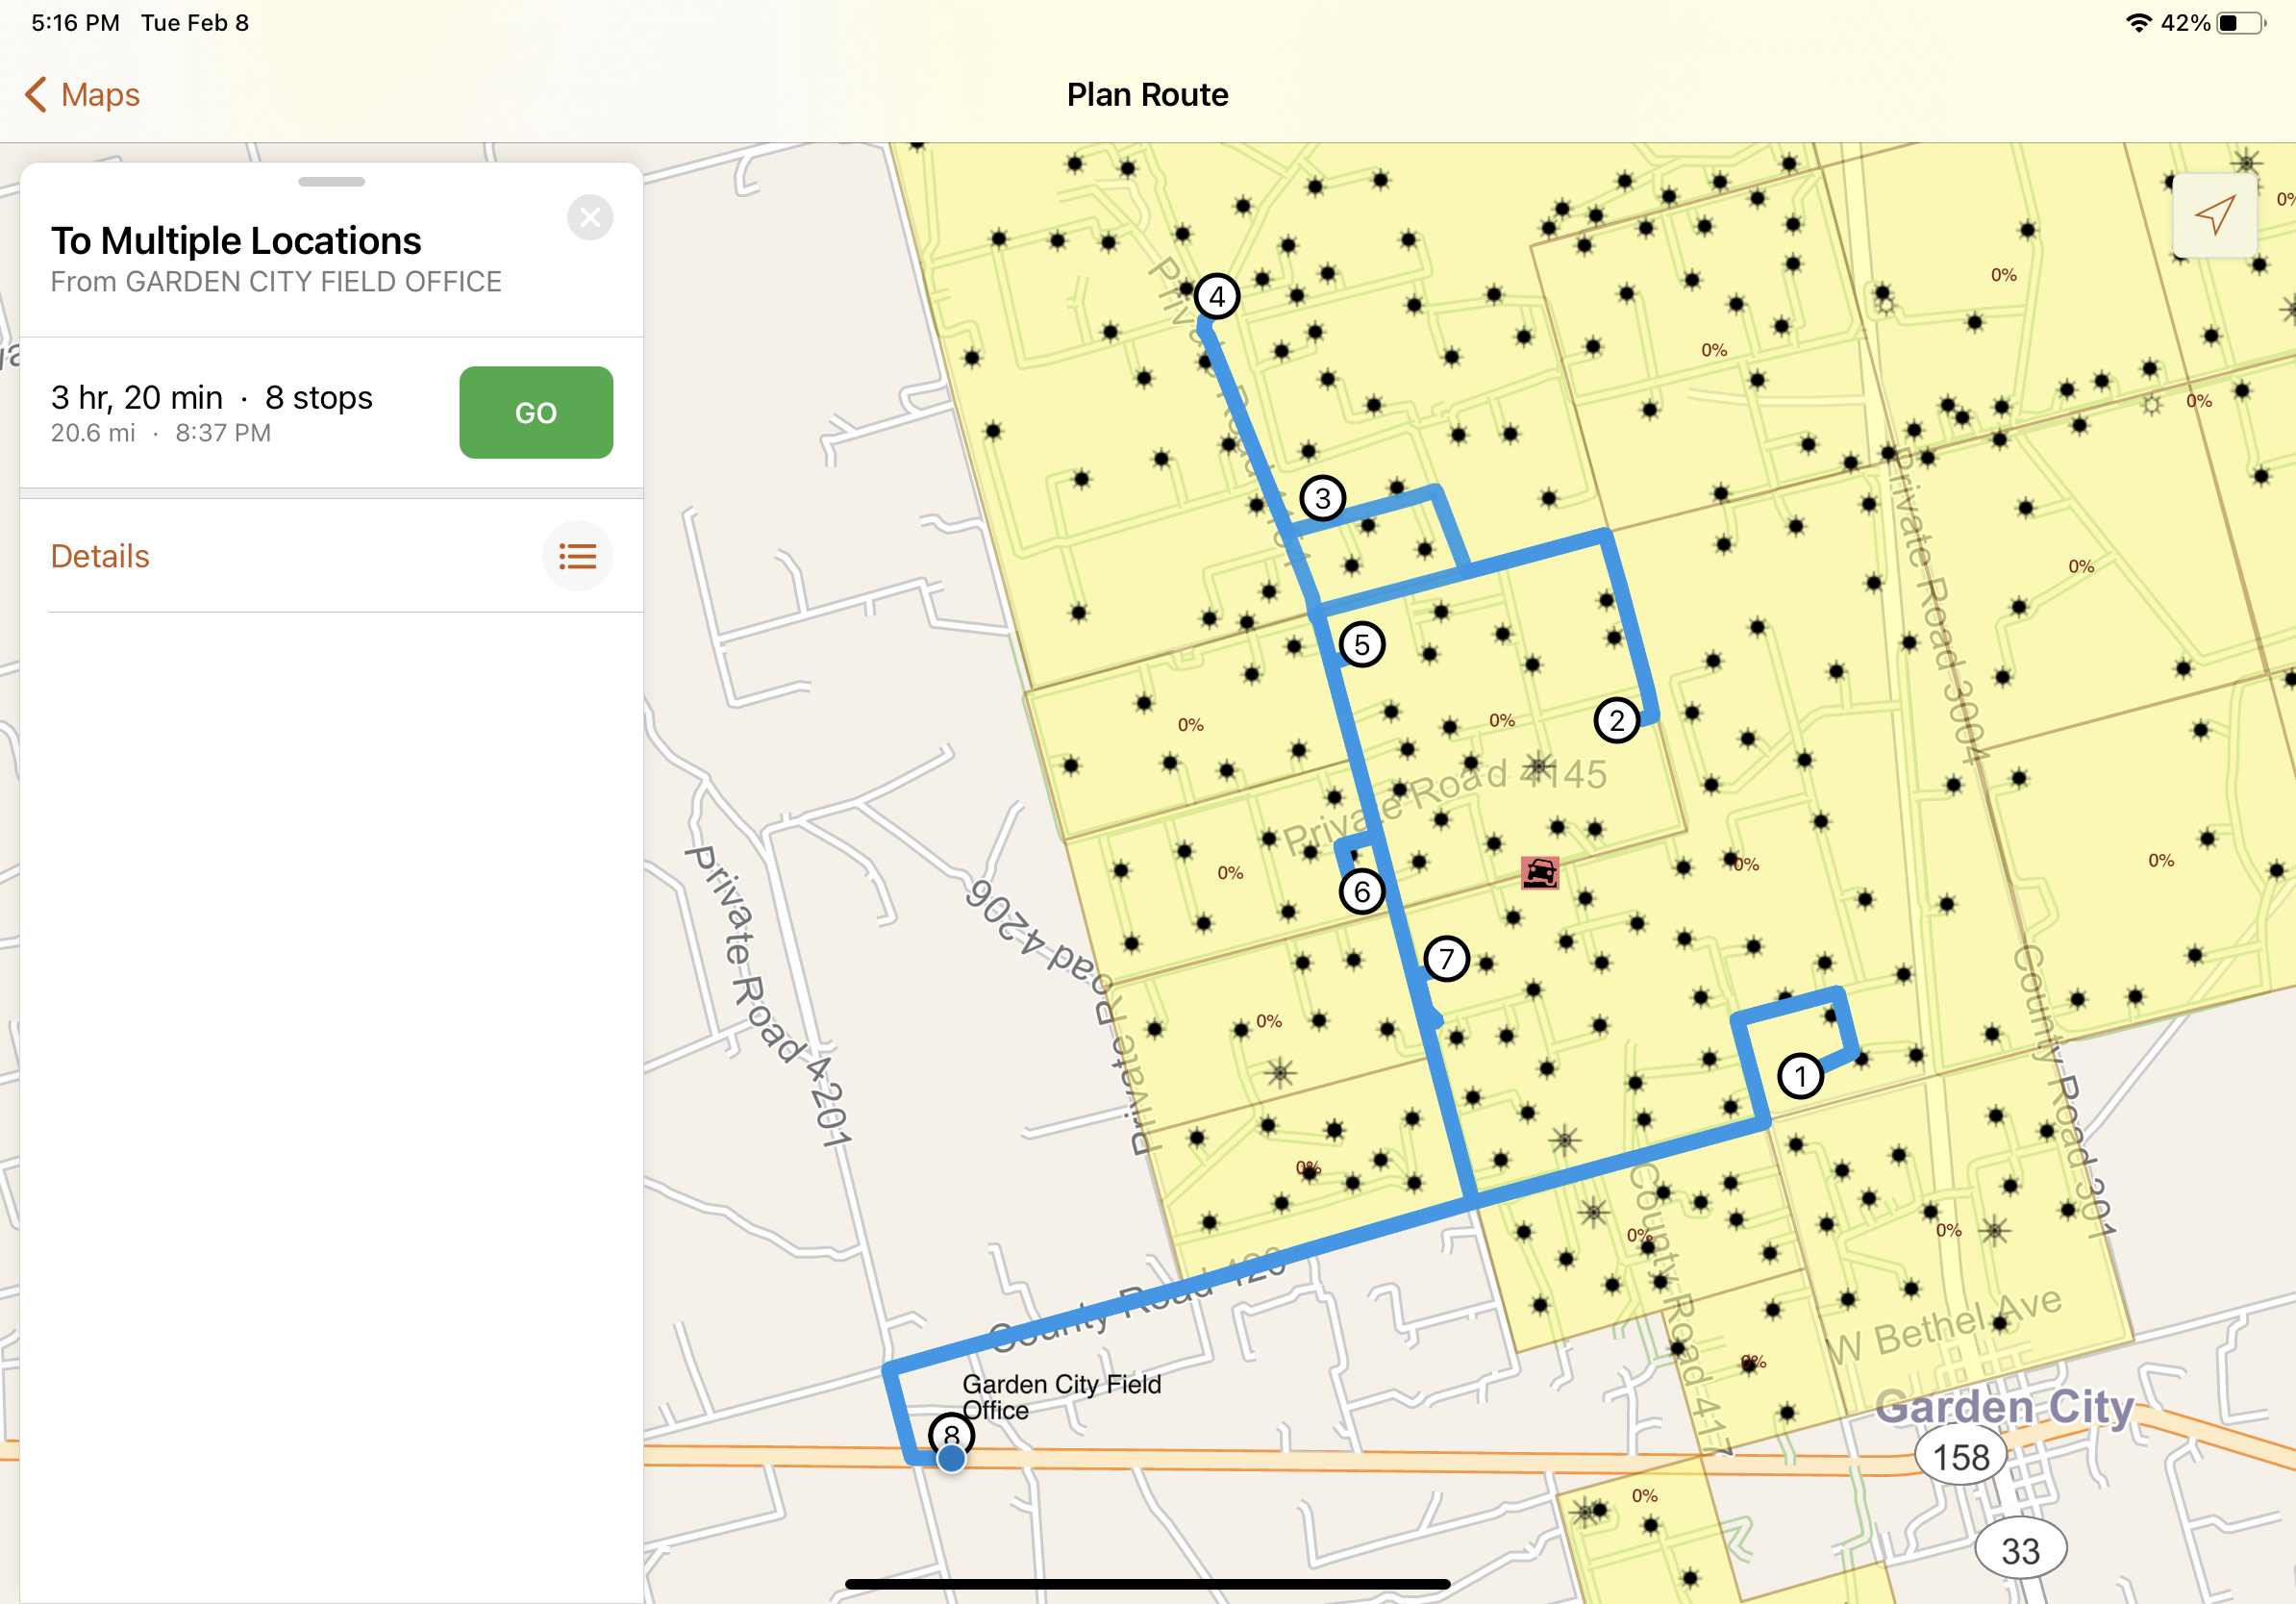Image resolution: width=2296 pixels, height=1604 pixels.
Task: Close the To Multiple Locations card
Action: click(590, 217)
